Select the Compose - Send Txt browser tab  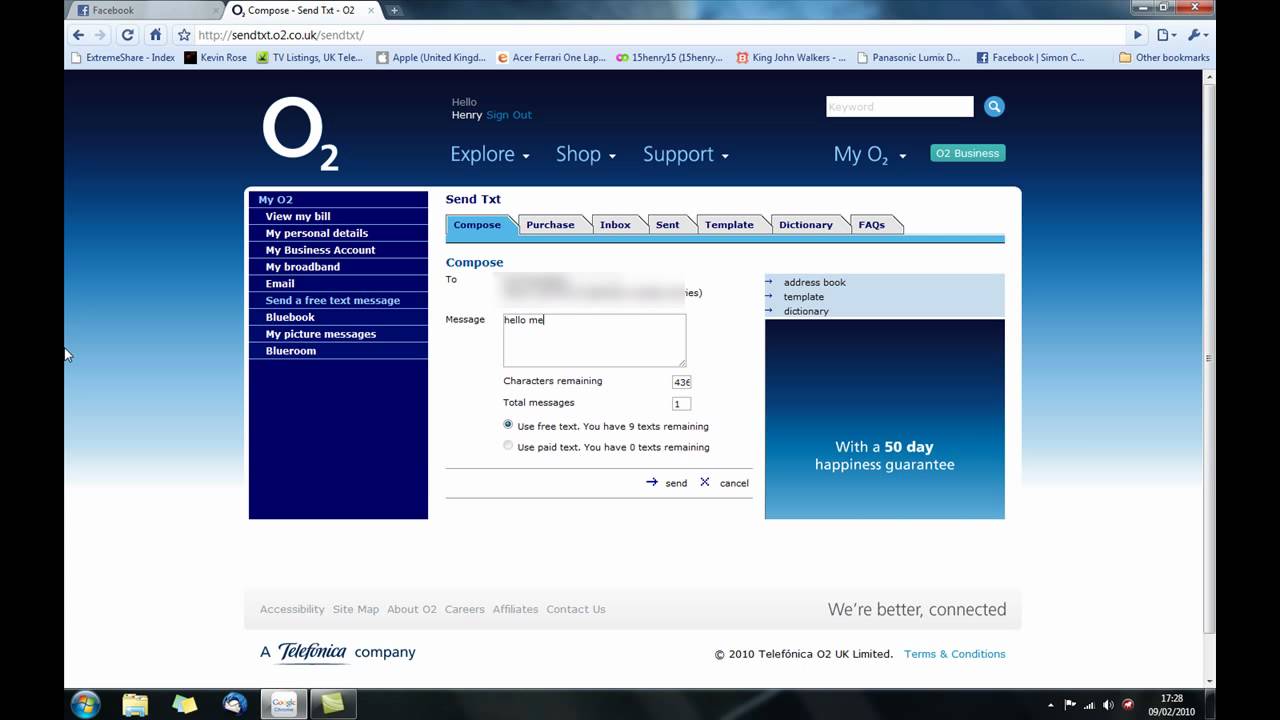301,10
